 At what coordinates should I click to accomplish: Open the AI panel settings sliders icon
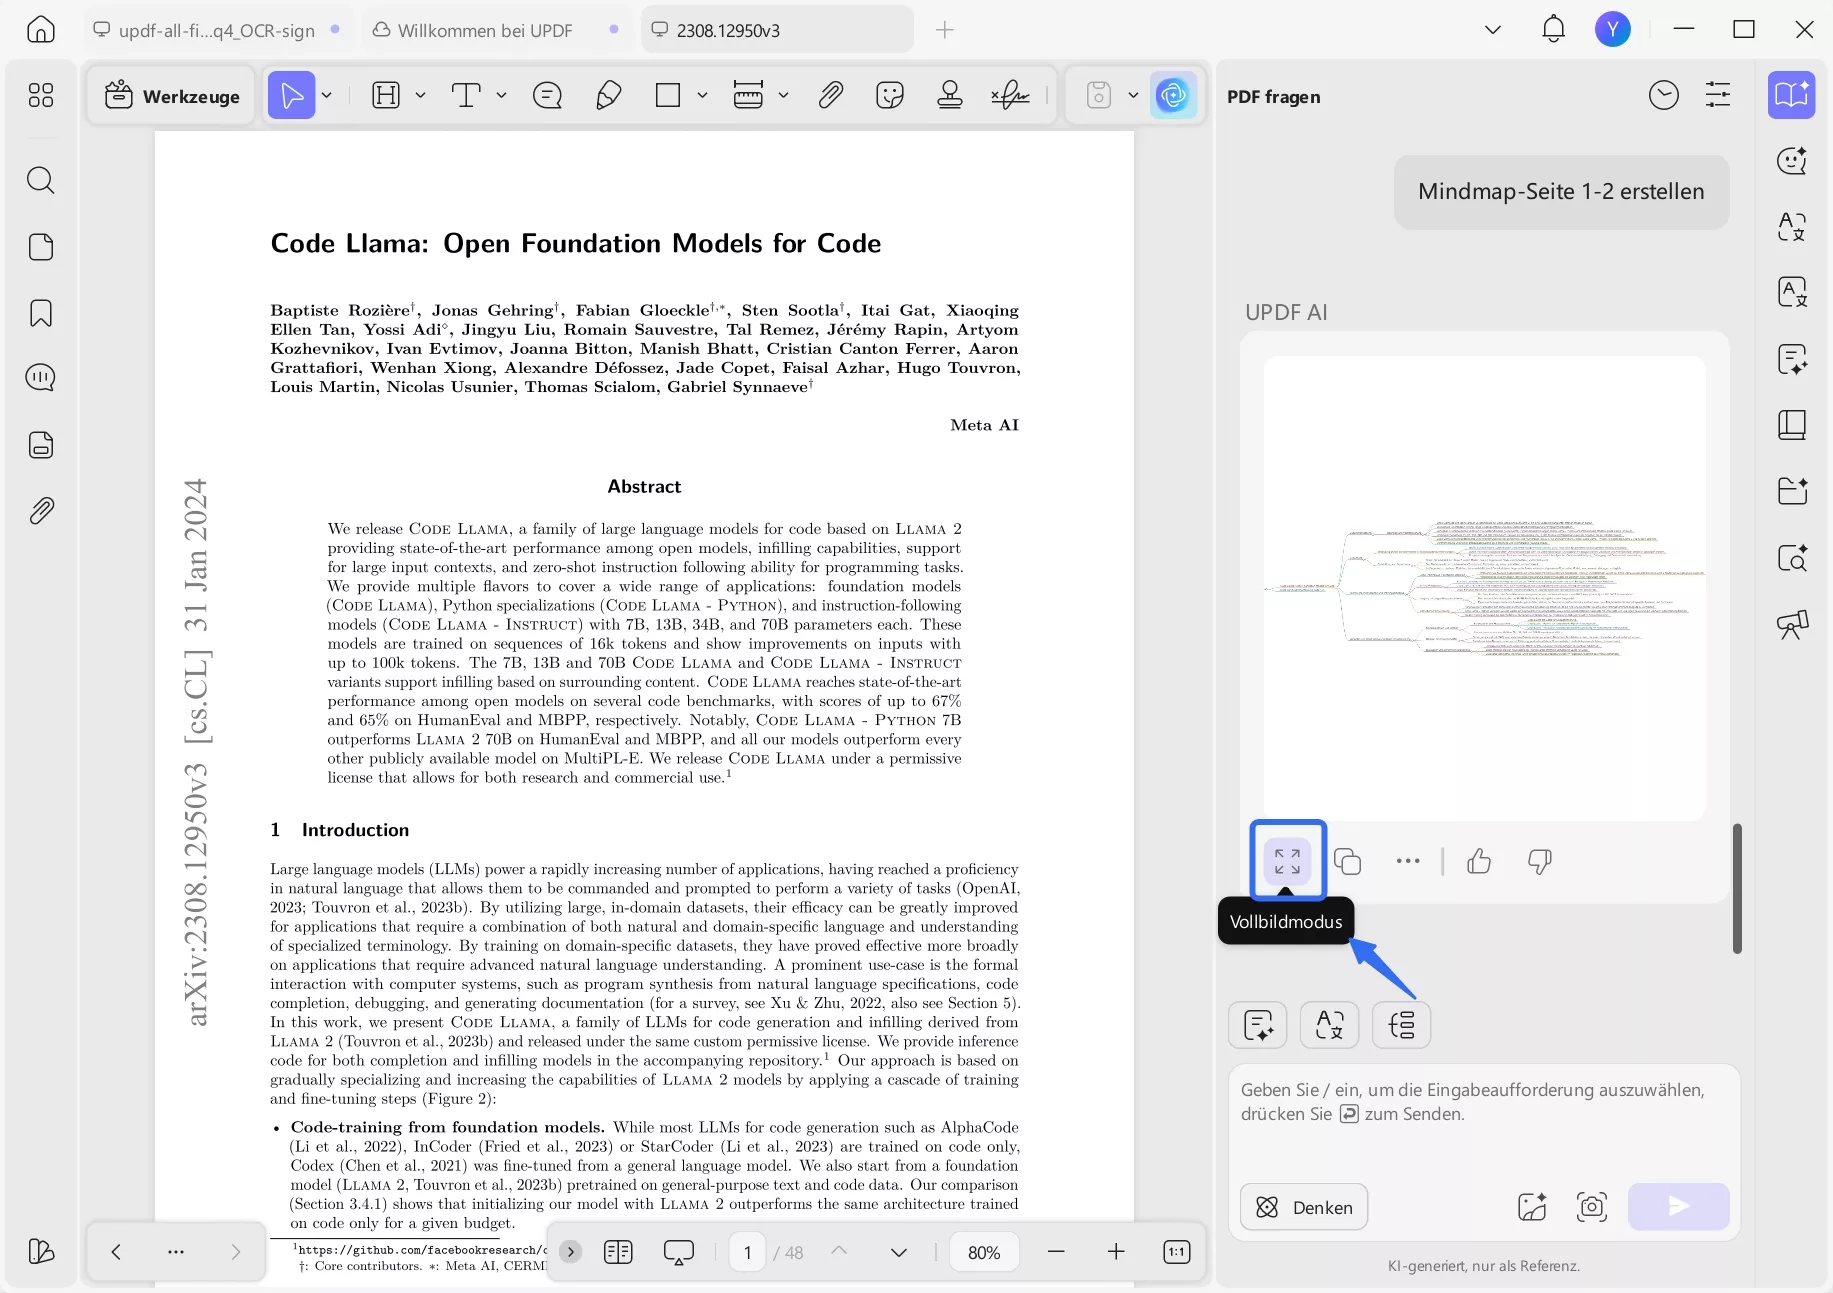click(x=1718, y=96)
